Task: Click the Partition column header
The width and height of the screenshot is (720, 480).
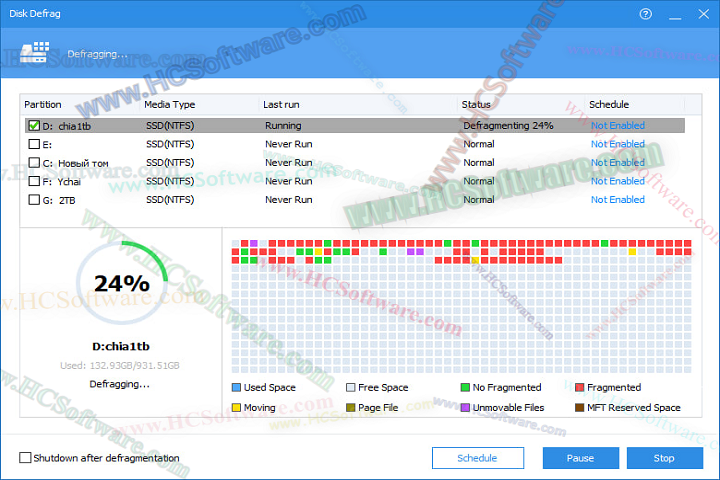Action: pos(43,104)
